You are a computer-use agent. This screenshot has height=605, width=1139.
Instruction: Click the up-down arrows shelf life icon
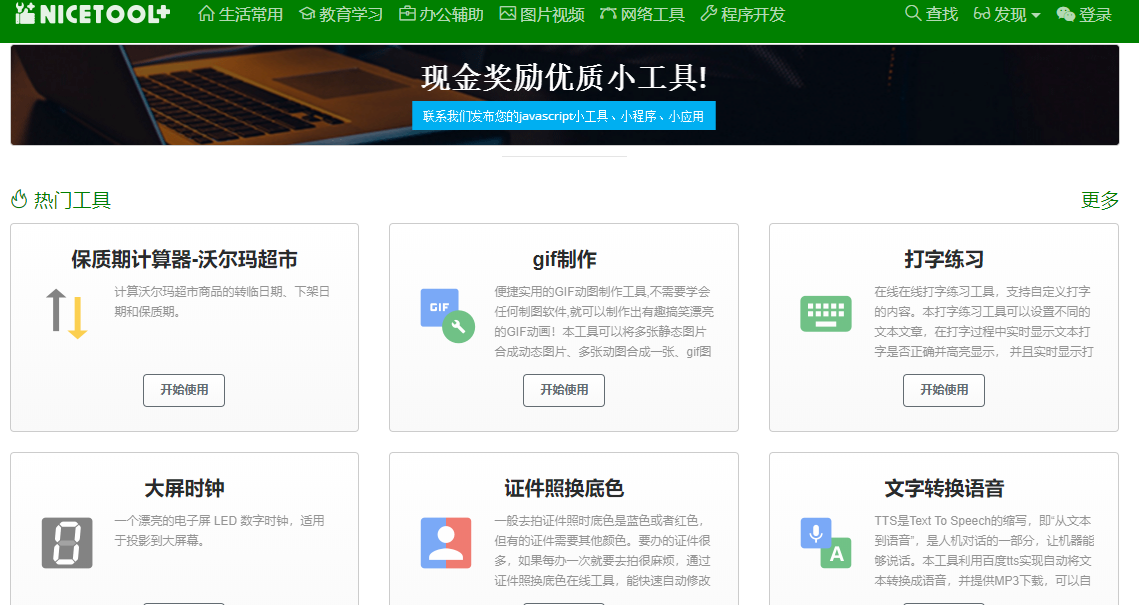coord(67,314)
